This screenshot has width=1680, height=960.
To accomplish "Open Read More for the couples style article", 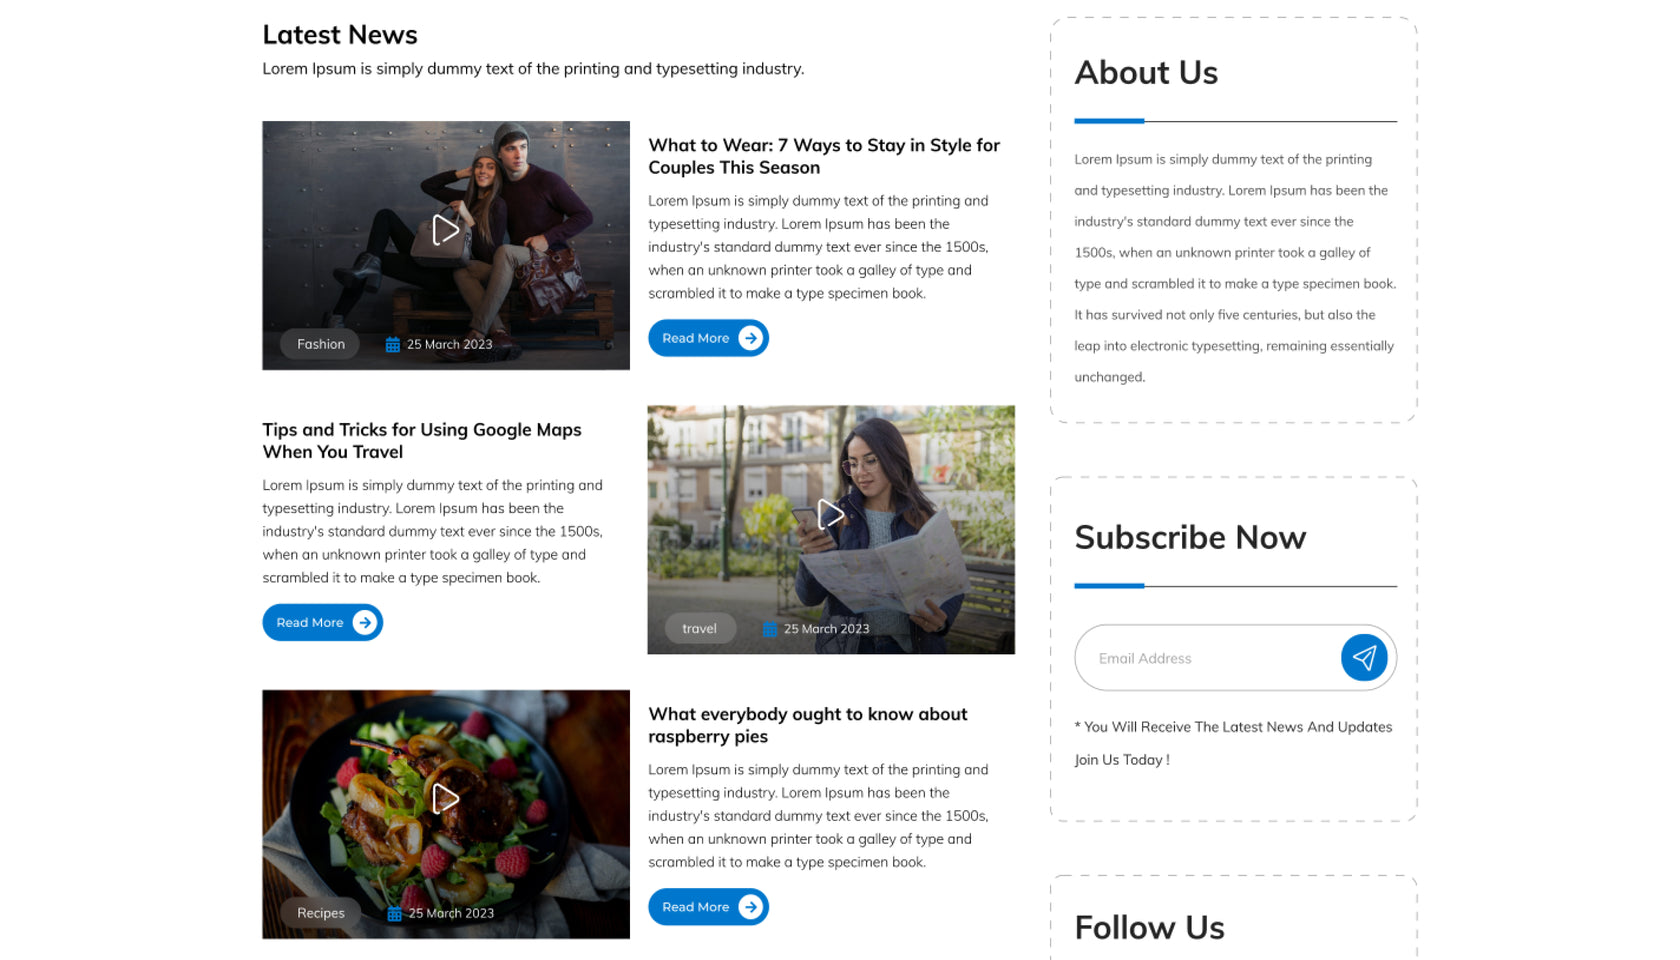I will coord(708,338).
